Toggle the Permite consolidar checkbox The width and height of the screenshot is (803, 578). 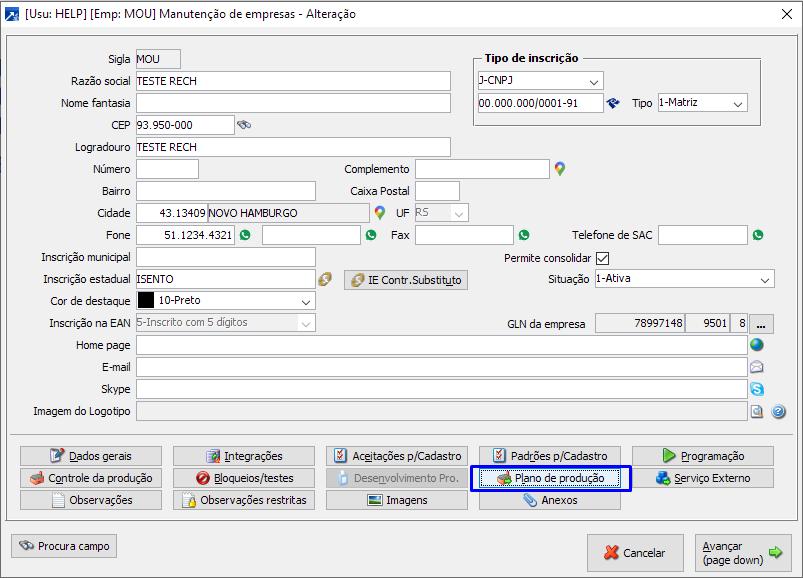pos(602,258)
